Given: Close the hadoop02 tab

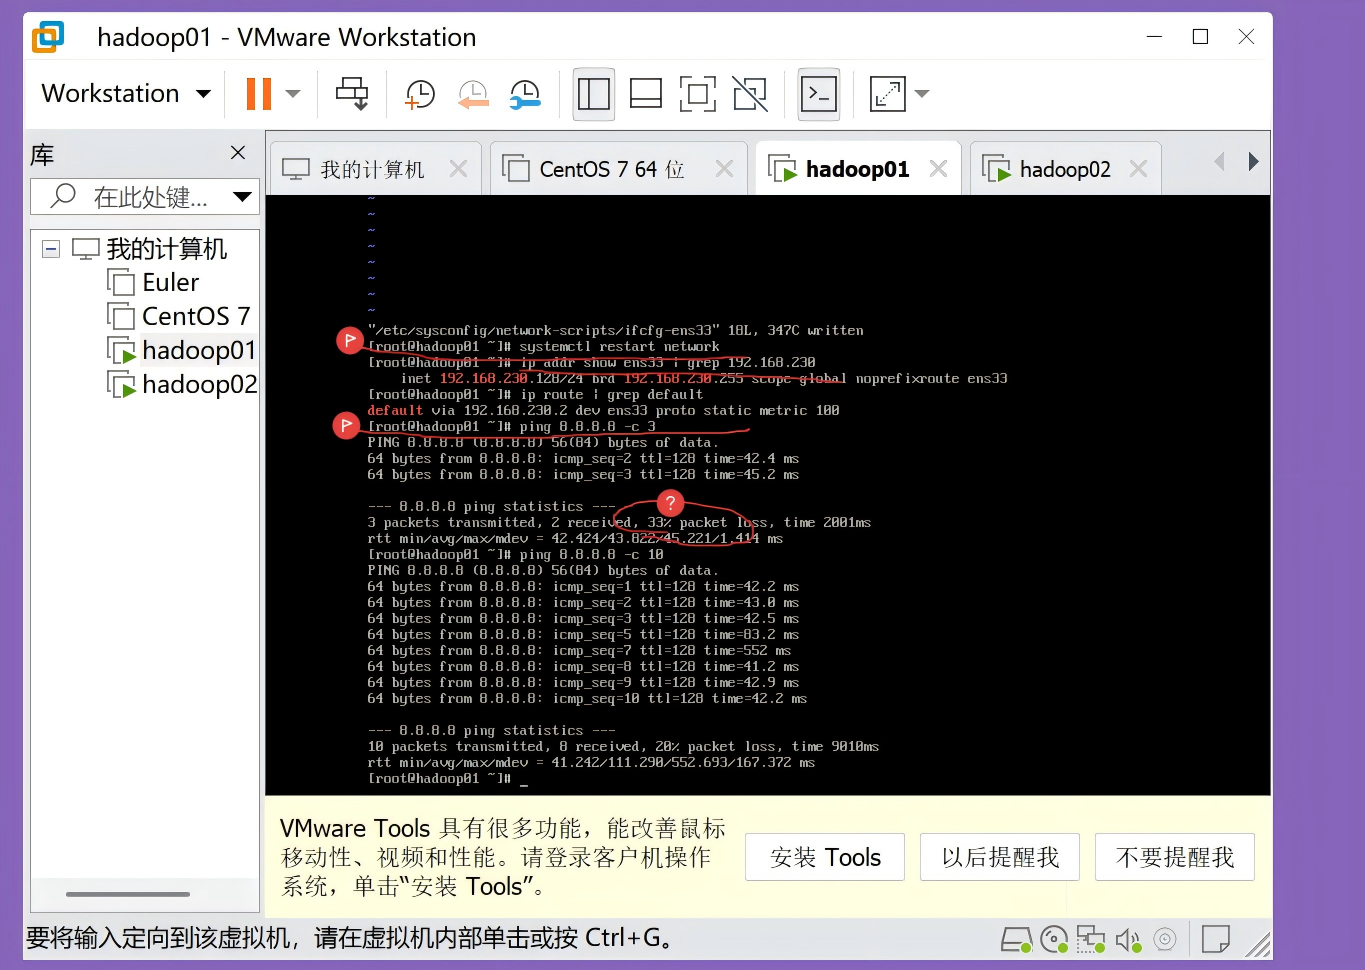Looking at the screenshot, I should 1138,169.
